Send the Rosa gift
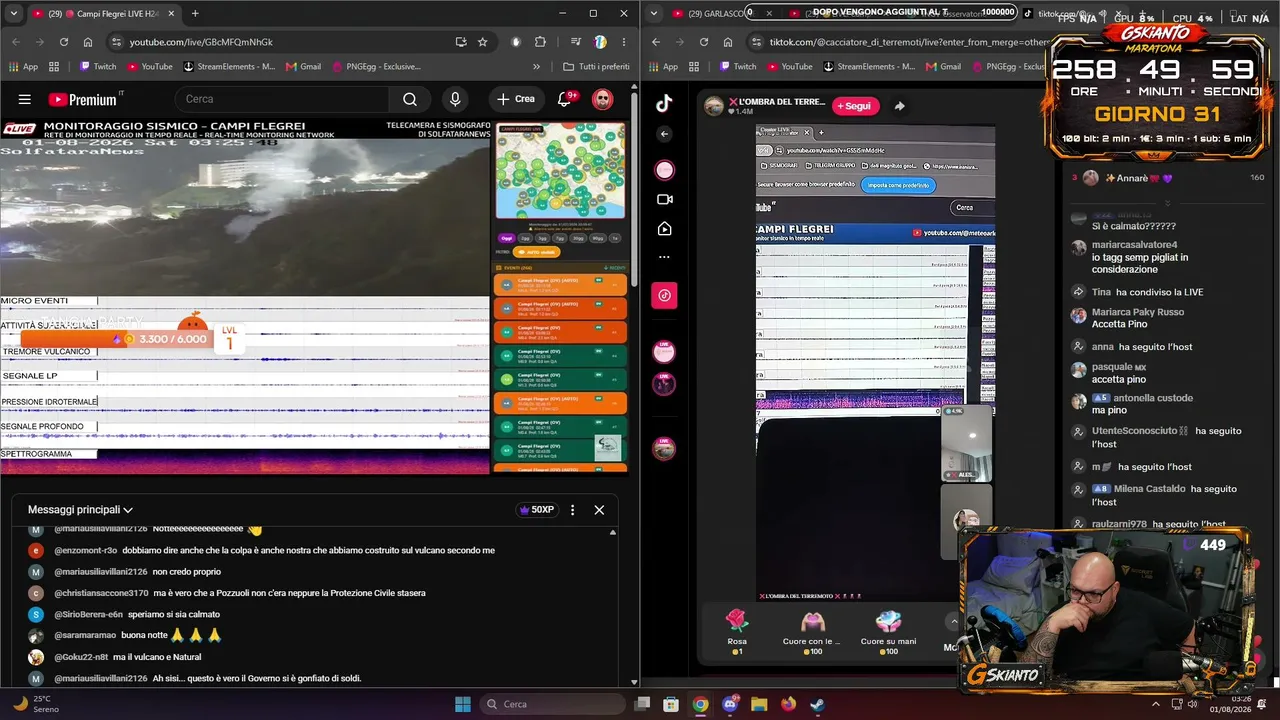Viewport: 1280px width, 720px height. (x=737, y=631)
